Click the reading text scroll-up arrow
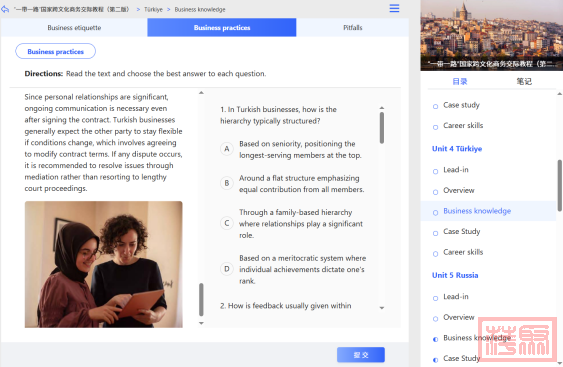 tap(201, 93)
